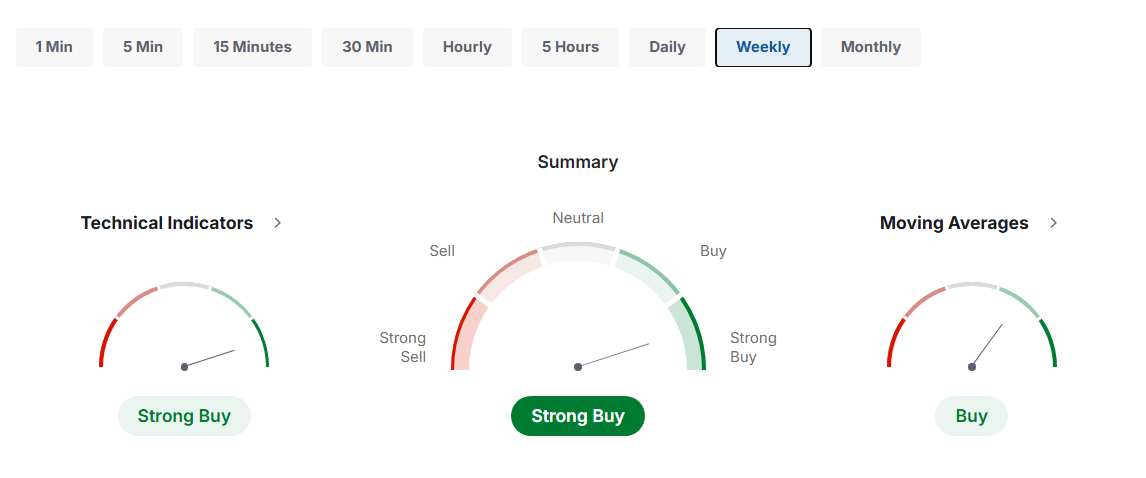Click the Weekly timeframe tab

point(763,47)
